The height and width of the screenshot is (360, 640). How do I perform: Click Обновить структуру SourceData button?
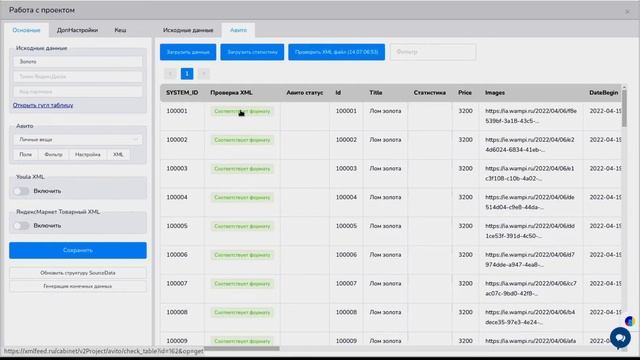78,273
